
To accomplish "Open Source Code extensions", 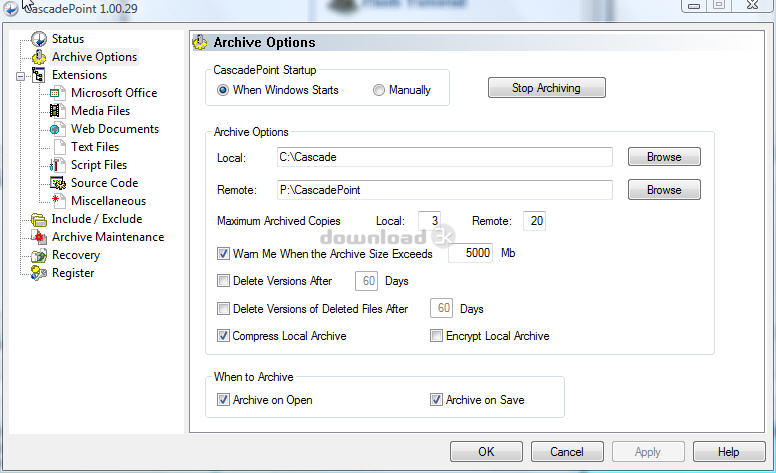I will click(104, 183).
